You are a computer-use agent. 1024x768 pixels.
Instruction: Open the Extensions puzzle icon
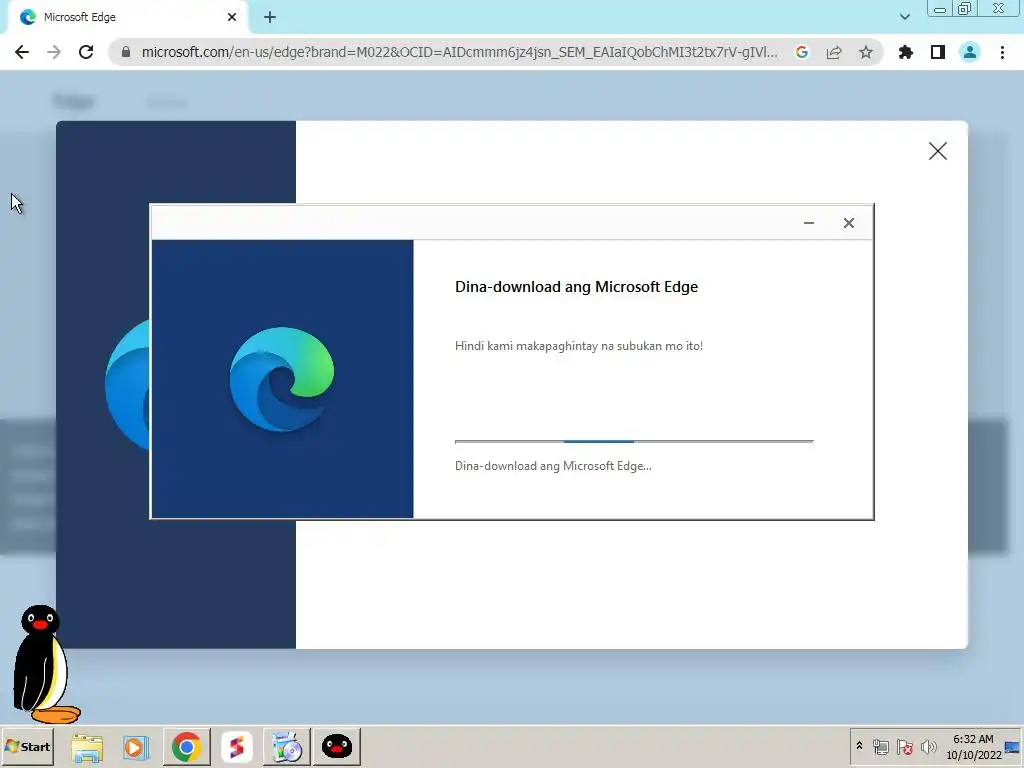click(906, 52)
